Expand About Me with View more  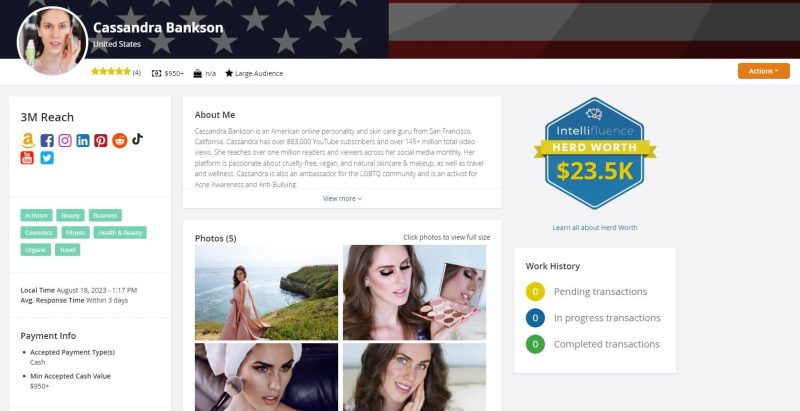click(342, 198)
